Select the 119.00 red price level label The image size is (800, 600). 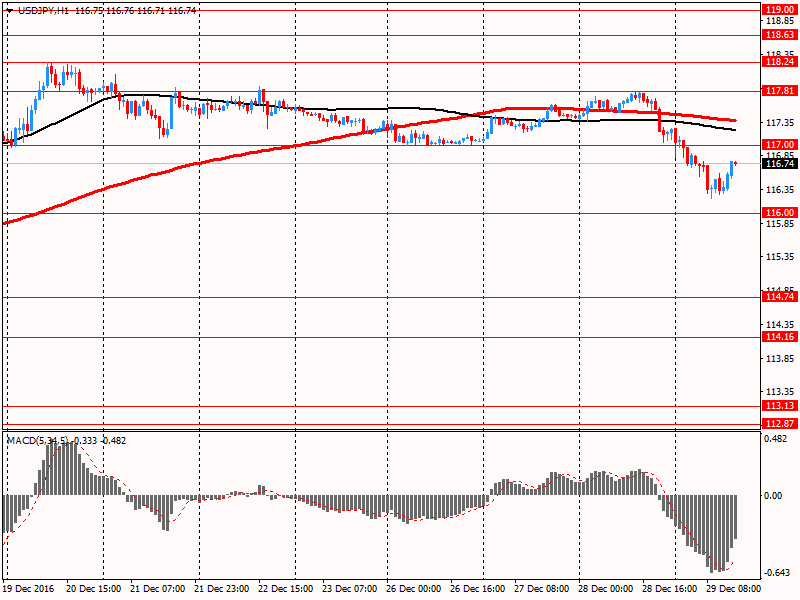[780, 10]
